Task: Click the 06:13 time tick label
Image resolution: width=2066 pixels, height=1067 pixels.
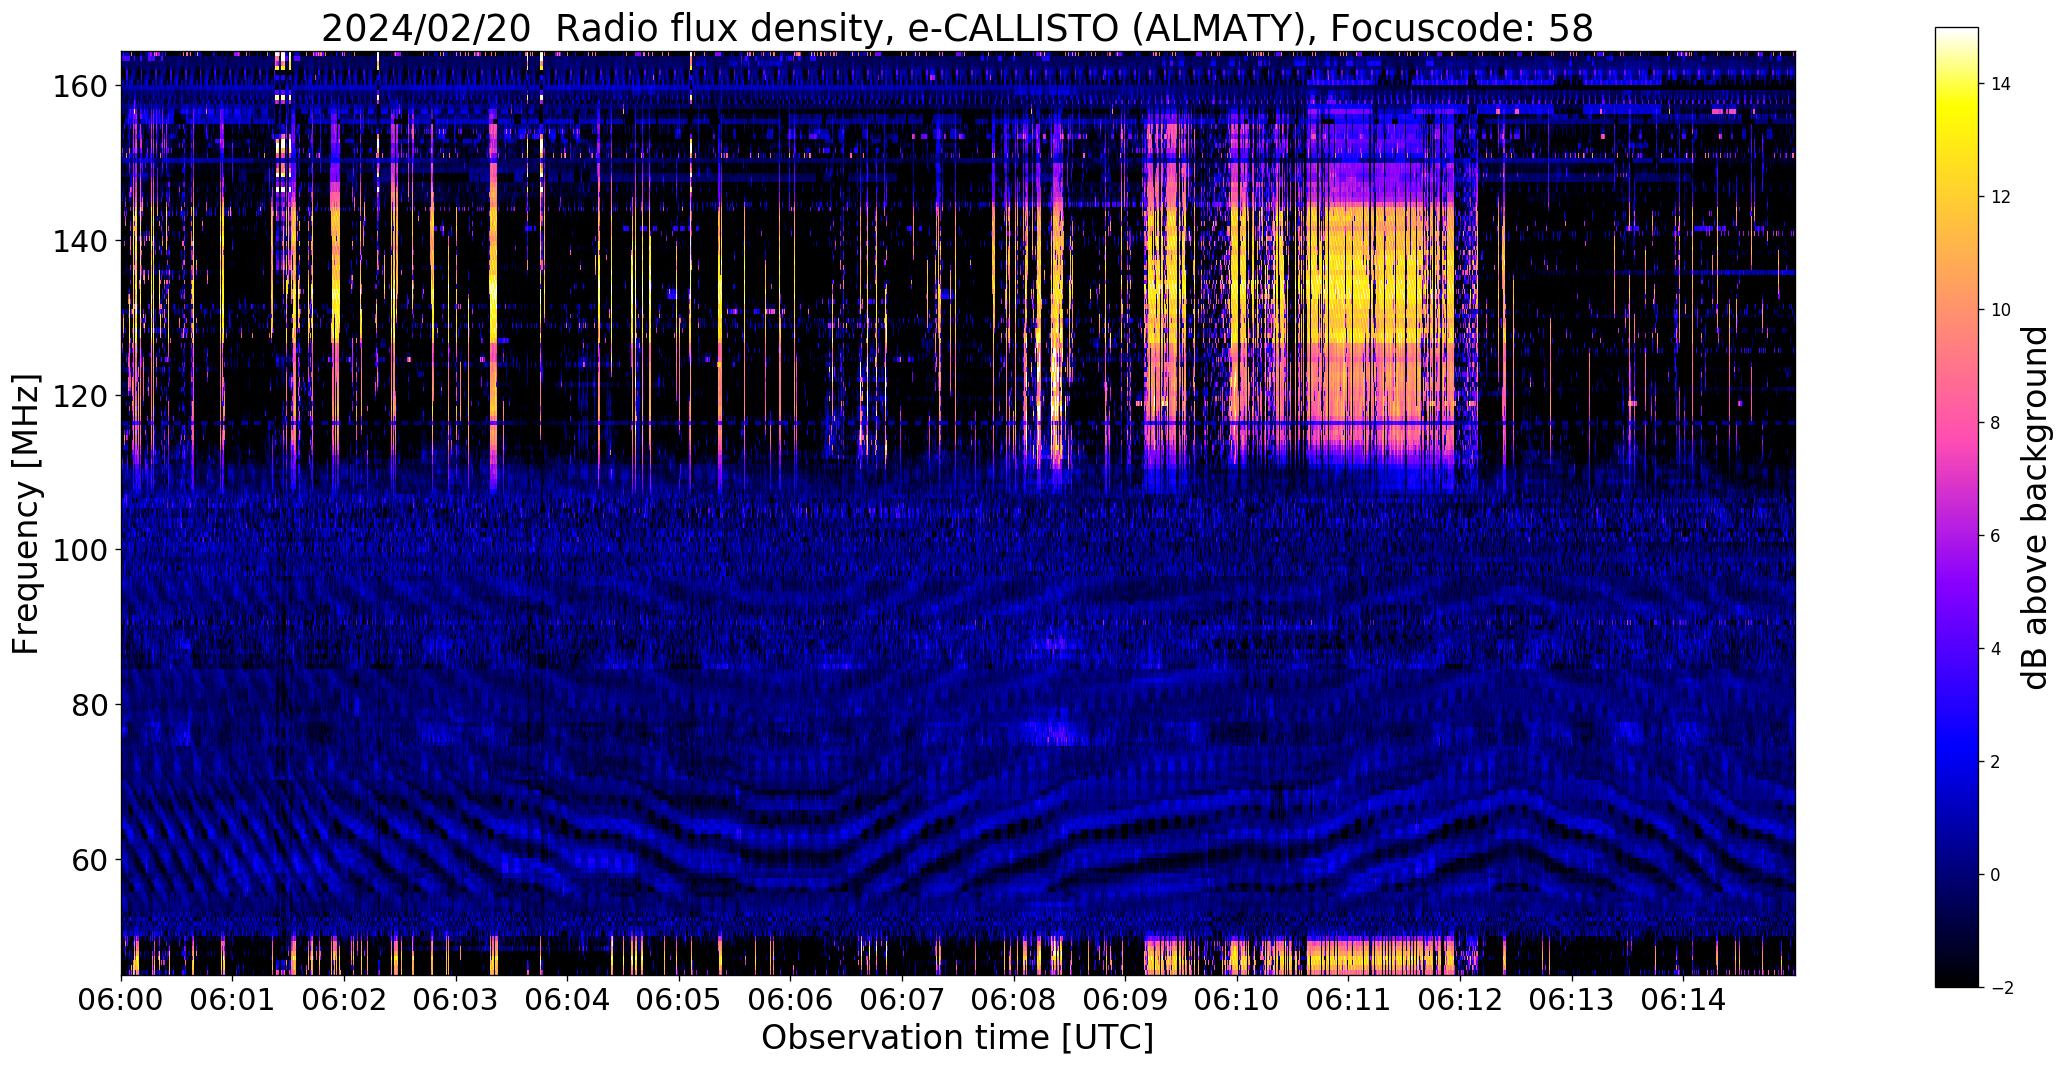Action: click(x=1571, y=1000)
